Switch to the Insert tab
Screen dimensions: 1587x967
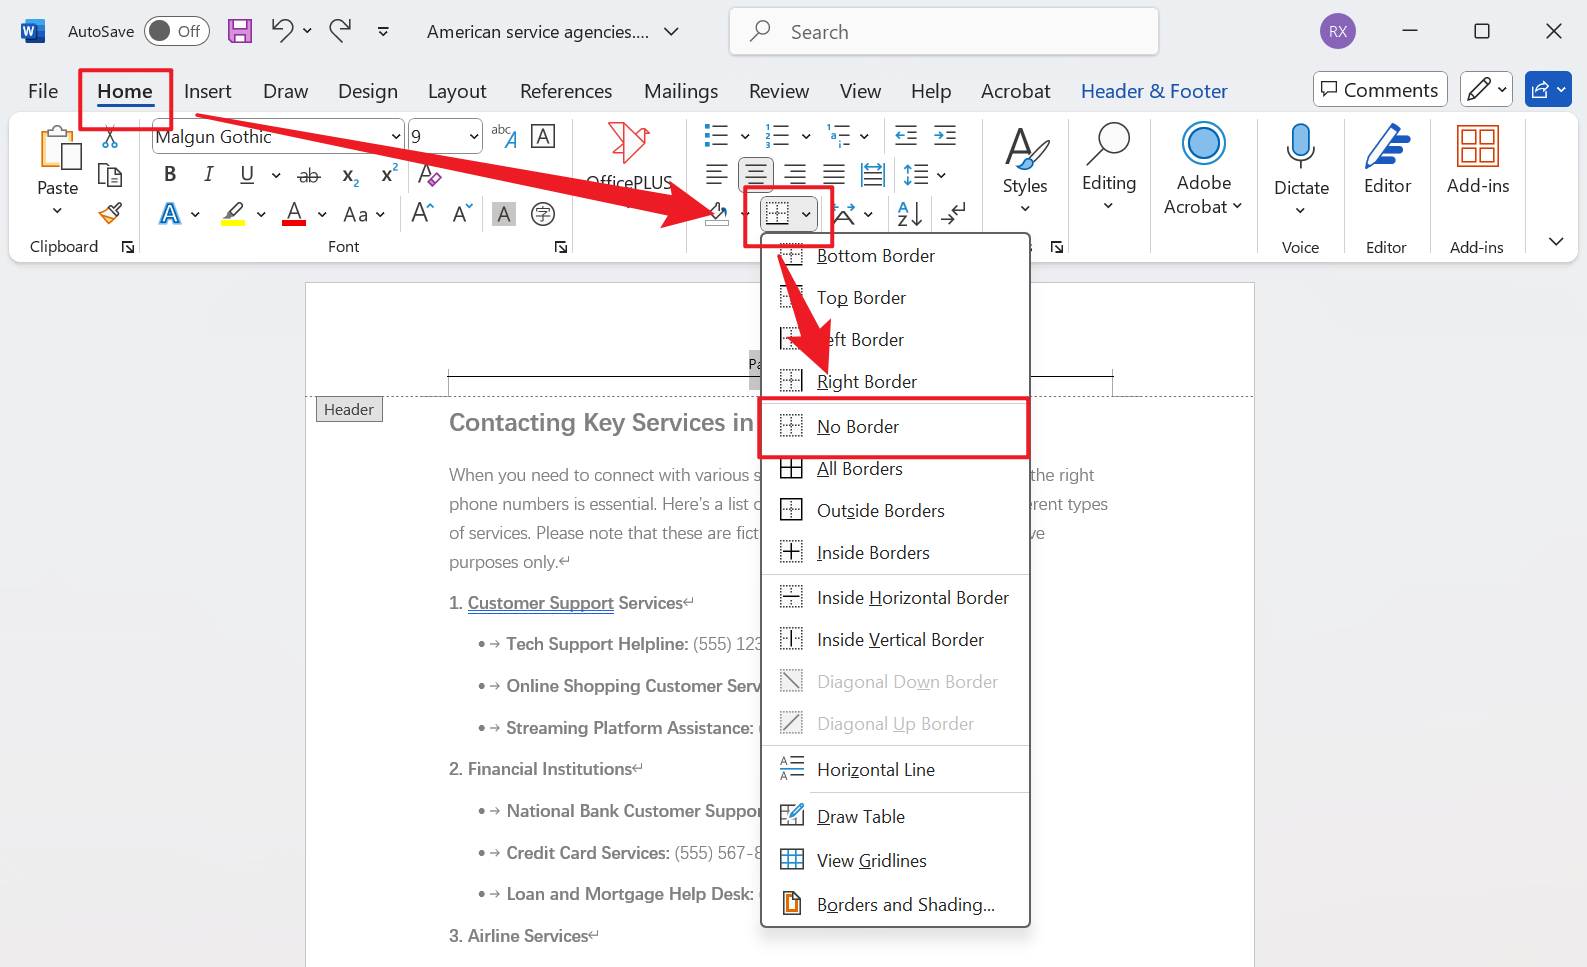(x=207, y=91)
